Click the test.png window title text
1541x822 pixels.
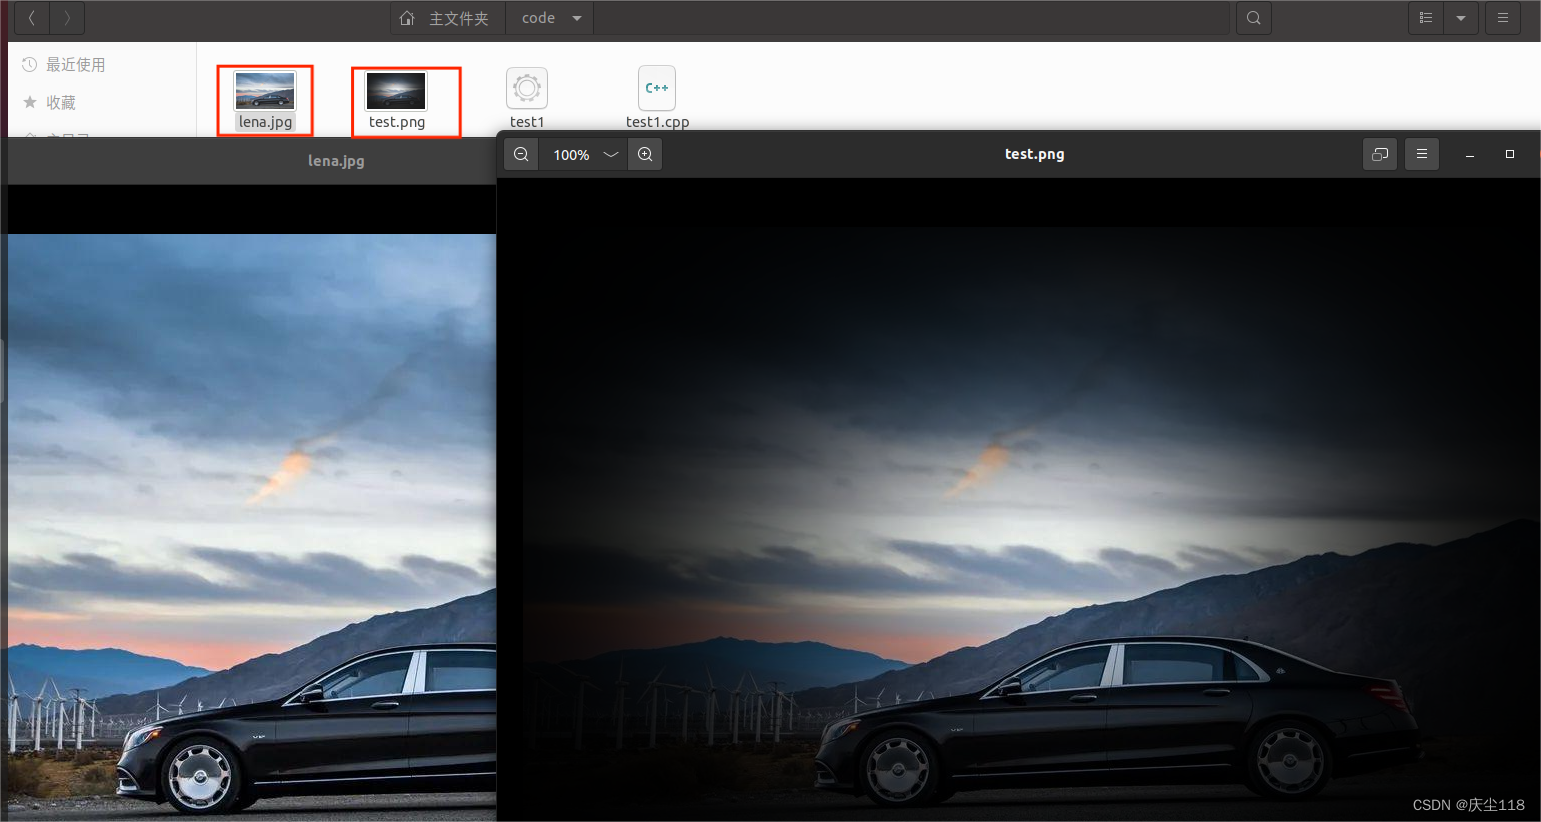click(x=1034, y=154)
